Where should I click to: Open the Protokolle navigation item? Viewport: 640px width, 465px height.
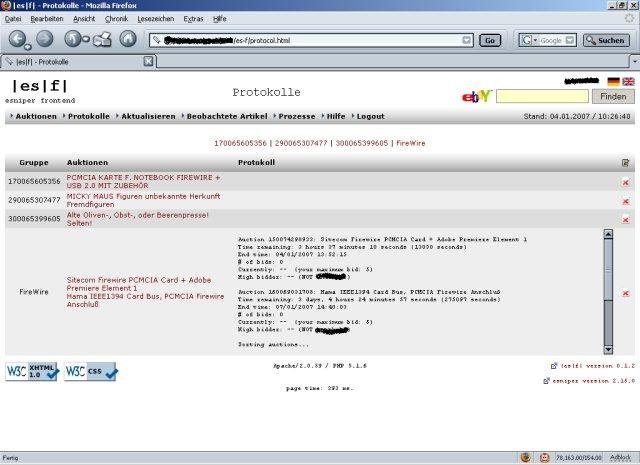click(x=89, y=116)
